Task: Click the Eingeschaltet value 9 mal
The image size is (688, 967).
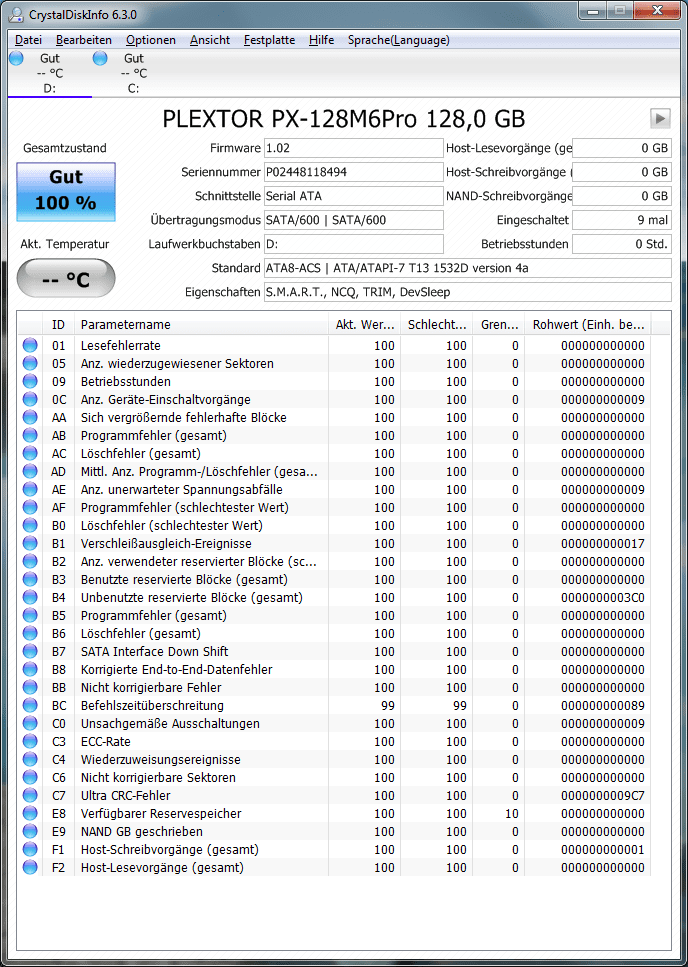Action: pos(621,220)
